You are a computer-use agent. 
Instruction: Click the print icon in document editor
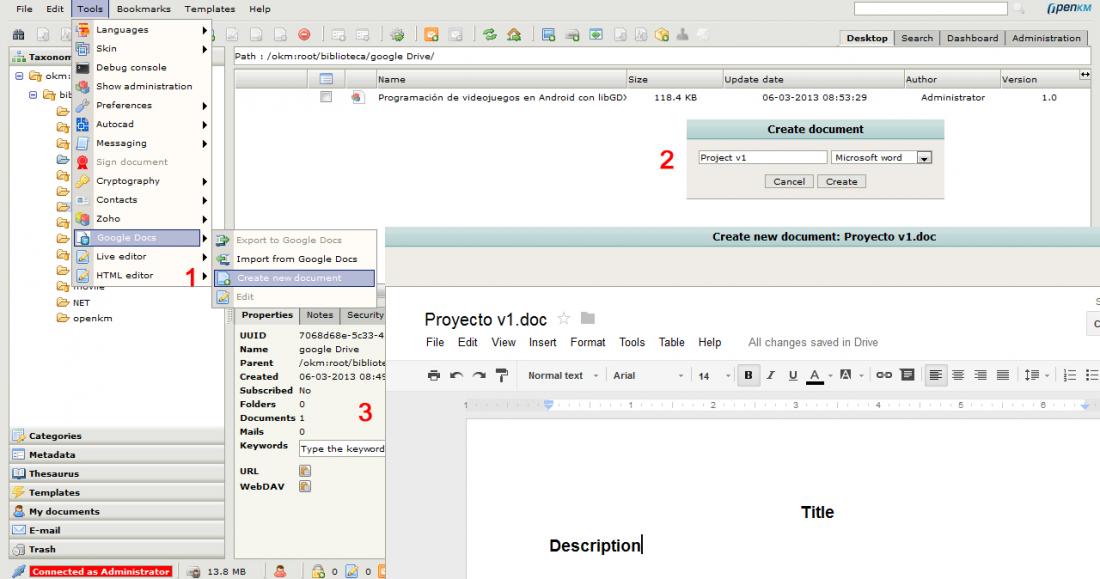[433, 376]
